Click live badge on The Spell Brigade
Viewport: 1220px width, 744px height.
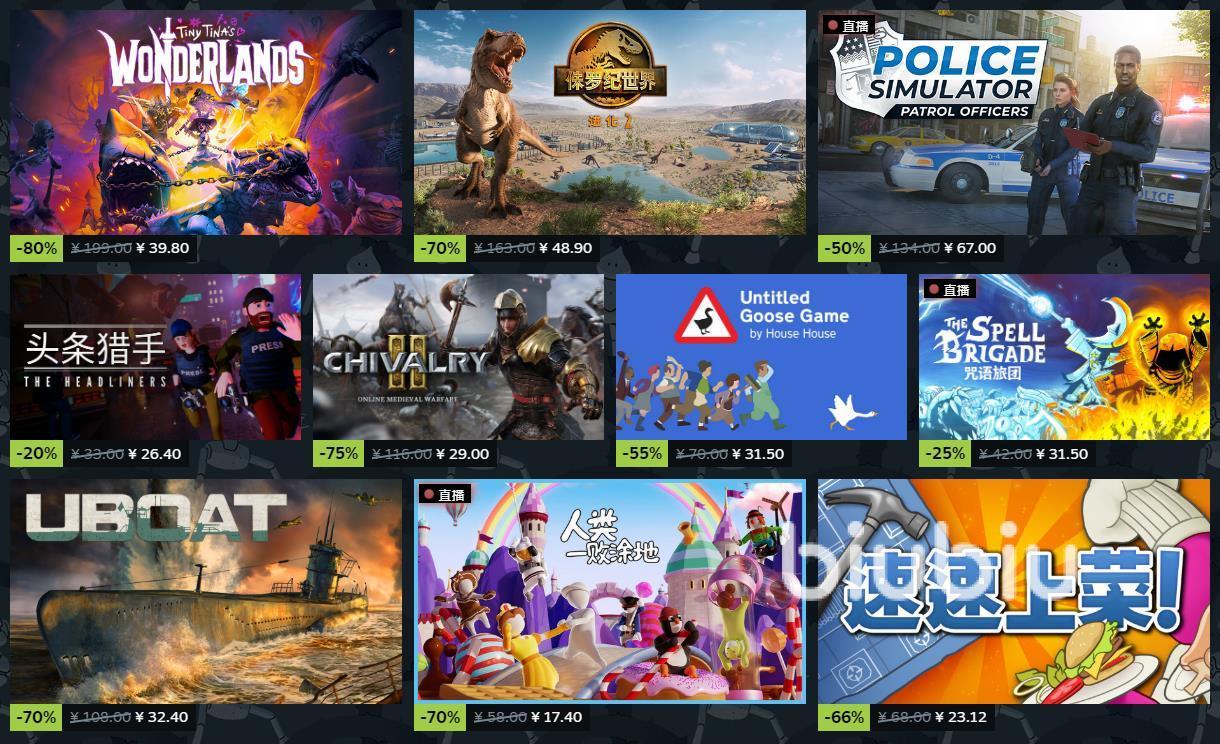pyautogui.click(x=950, y=290)
